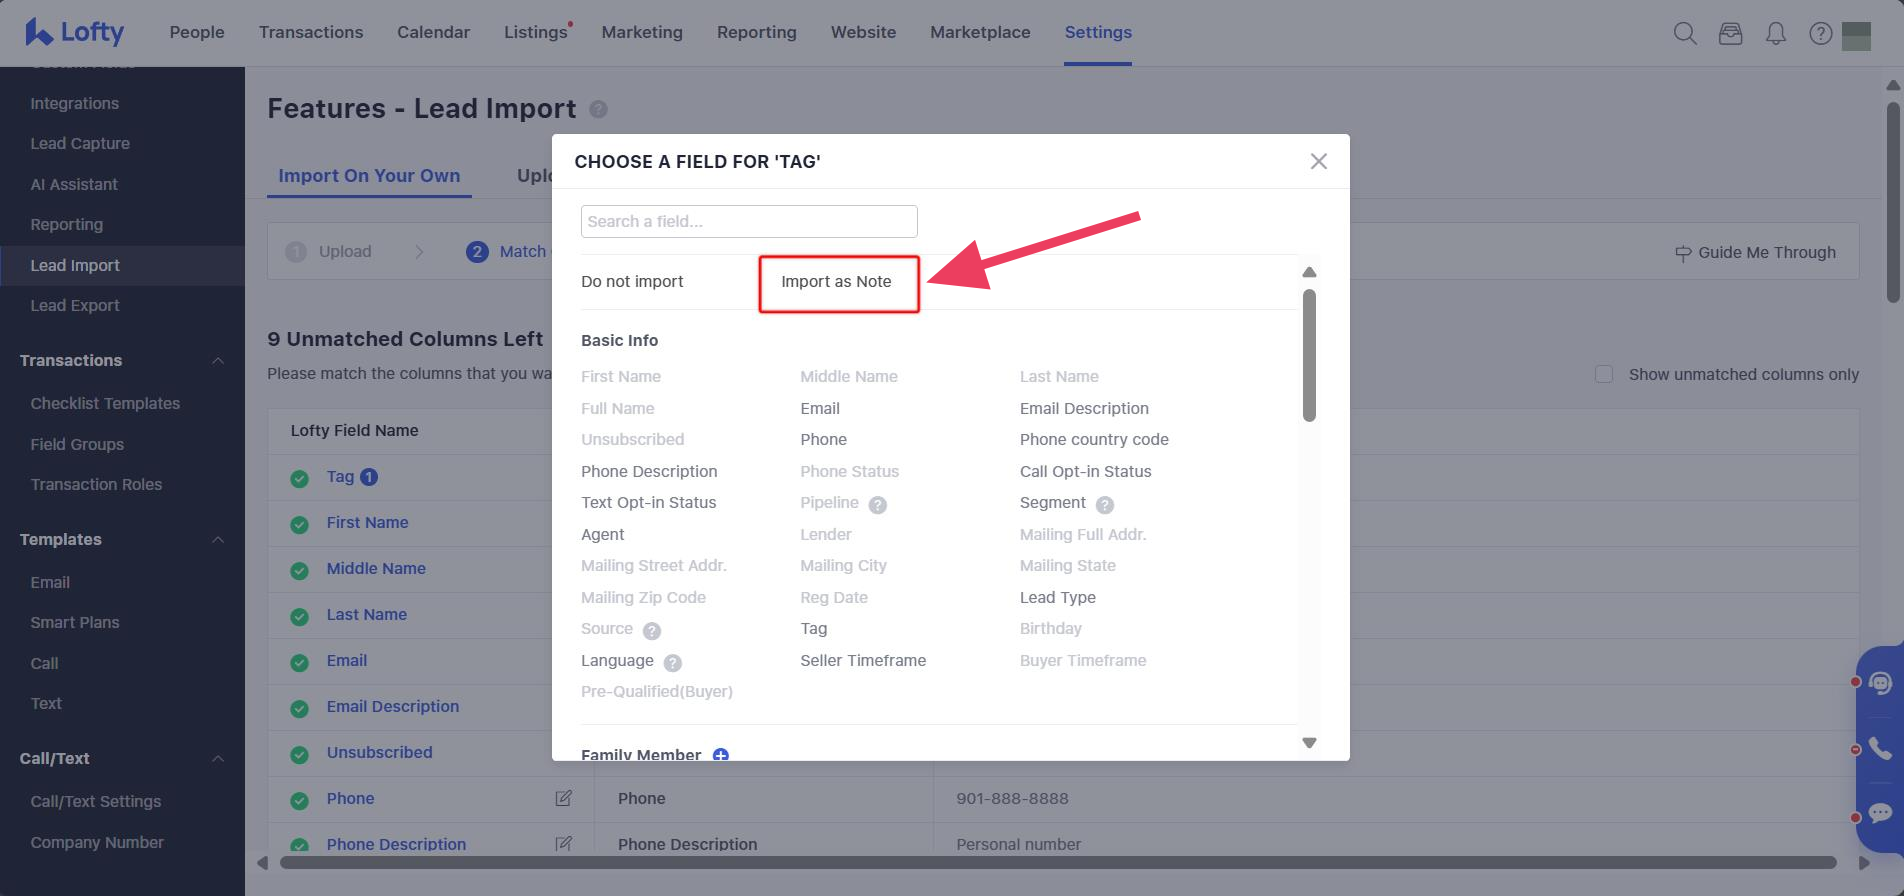1904x896 pixels.
Task: Open the Calendar menu
Action: [x=433, y=32]
